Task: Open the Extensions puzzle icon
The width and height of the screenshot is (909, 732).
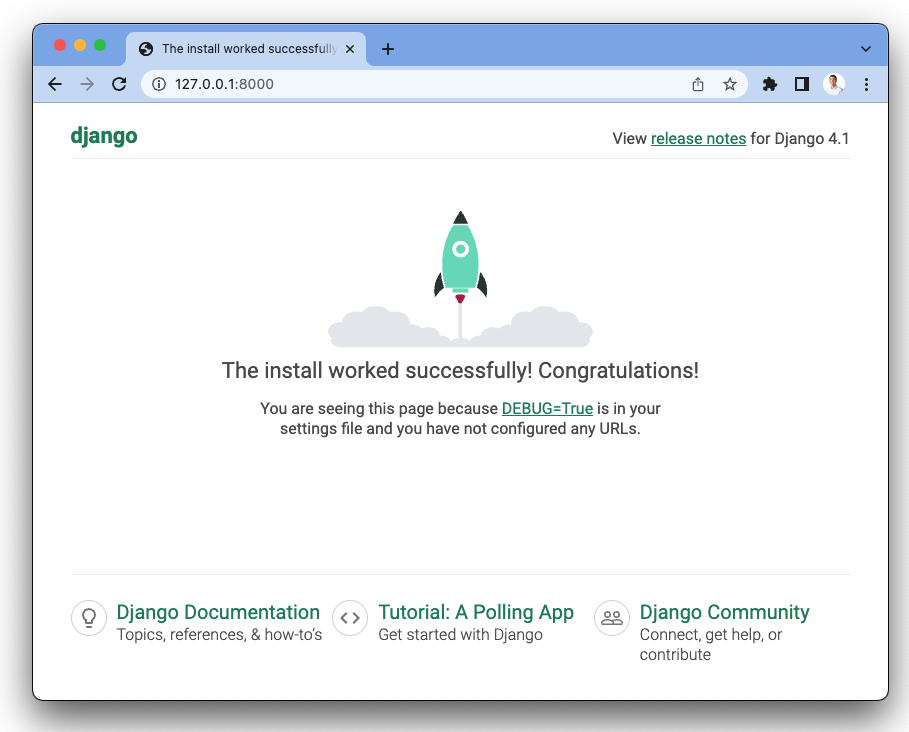Action: pos(769,85)
